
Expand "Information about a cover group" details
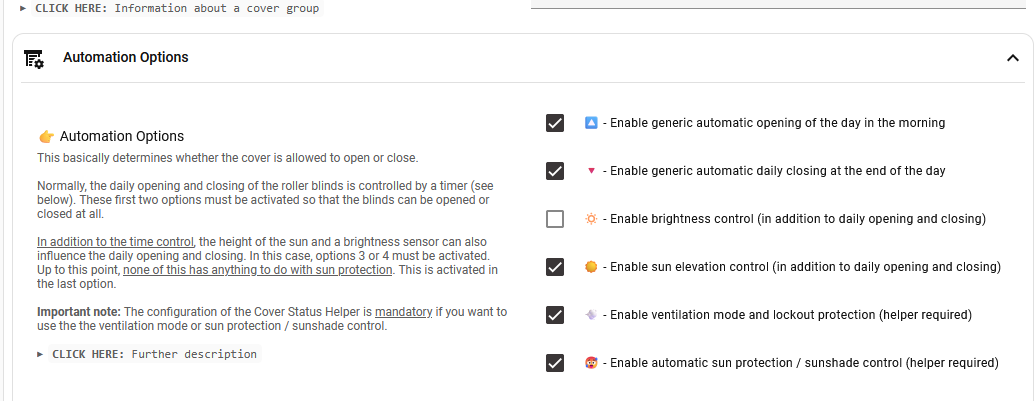point(170,8)
